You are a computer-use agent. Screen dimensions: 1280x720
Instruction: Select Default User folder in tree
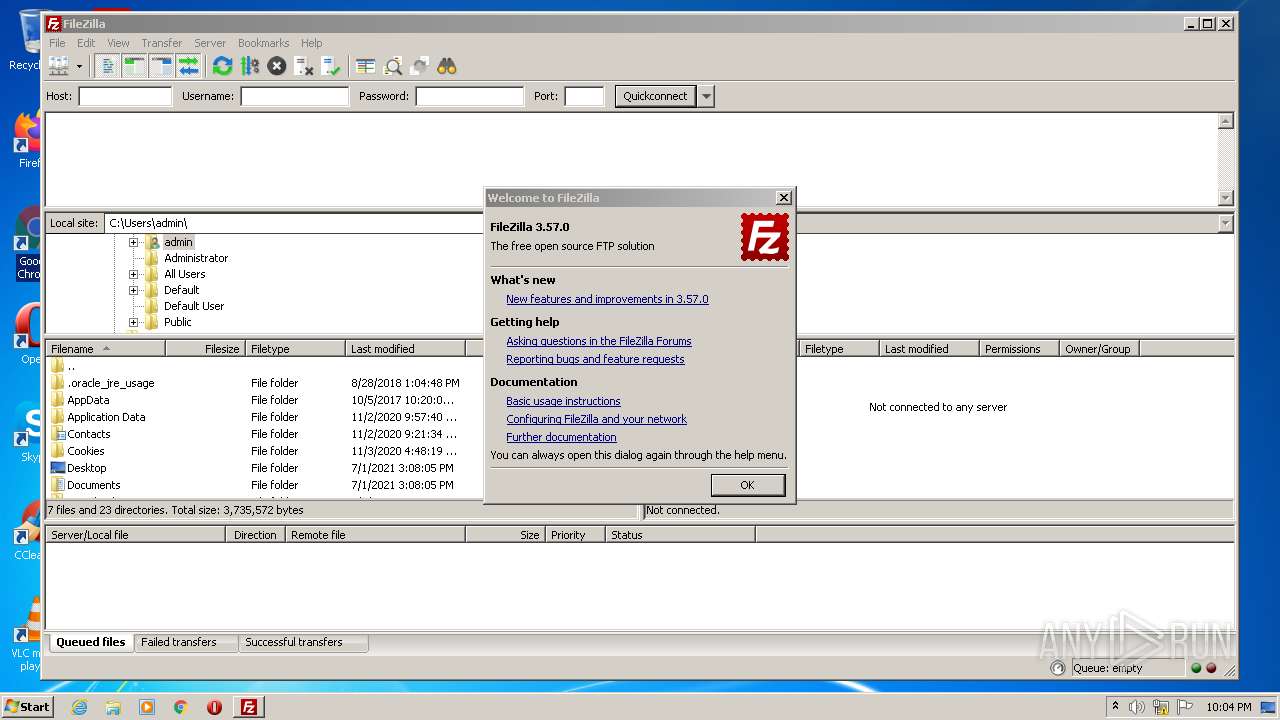pos(194,306)
